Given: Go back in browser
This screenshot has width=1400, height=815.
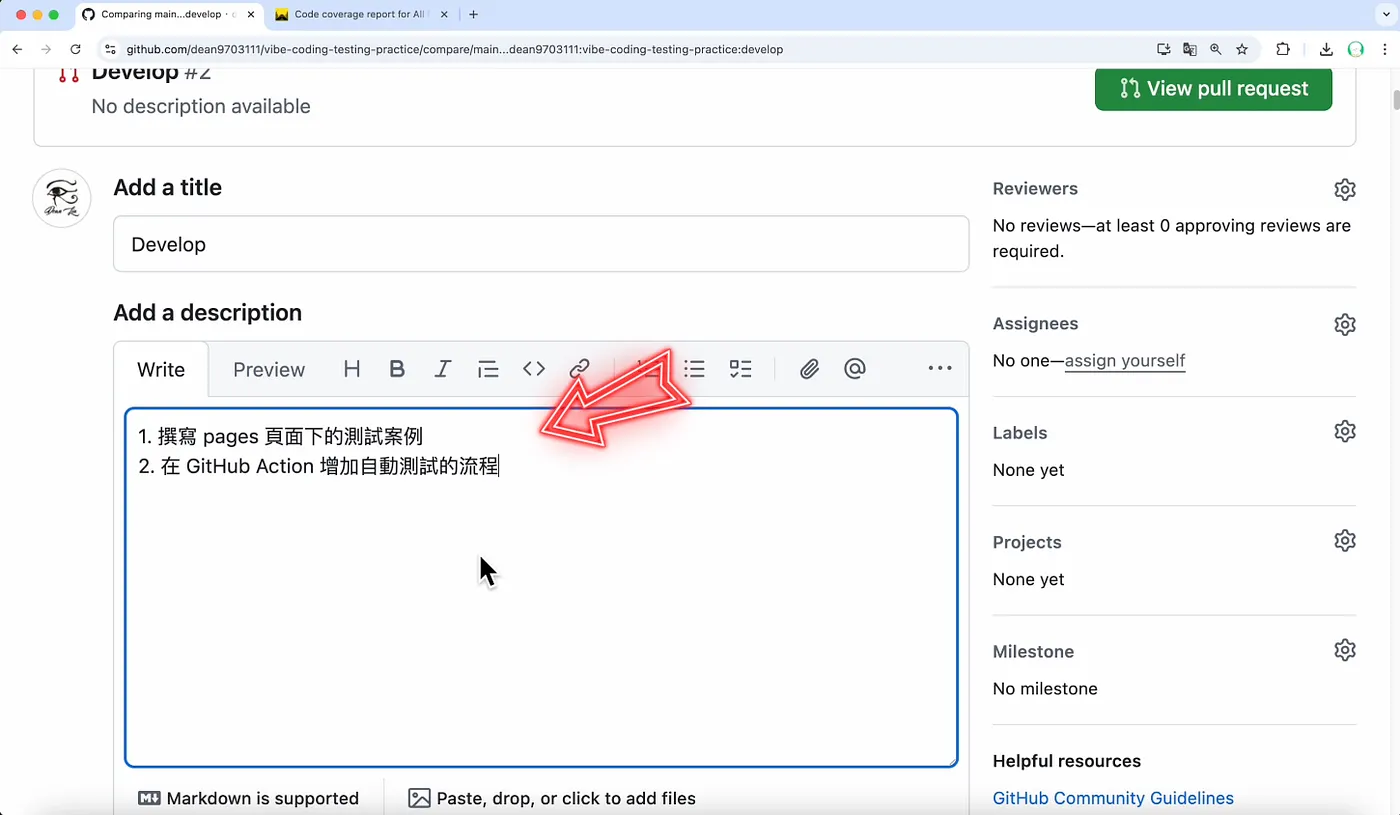Looking at the screenshot, I should 17,49.
